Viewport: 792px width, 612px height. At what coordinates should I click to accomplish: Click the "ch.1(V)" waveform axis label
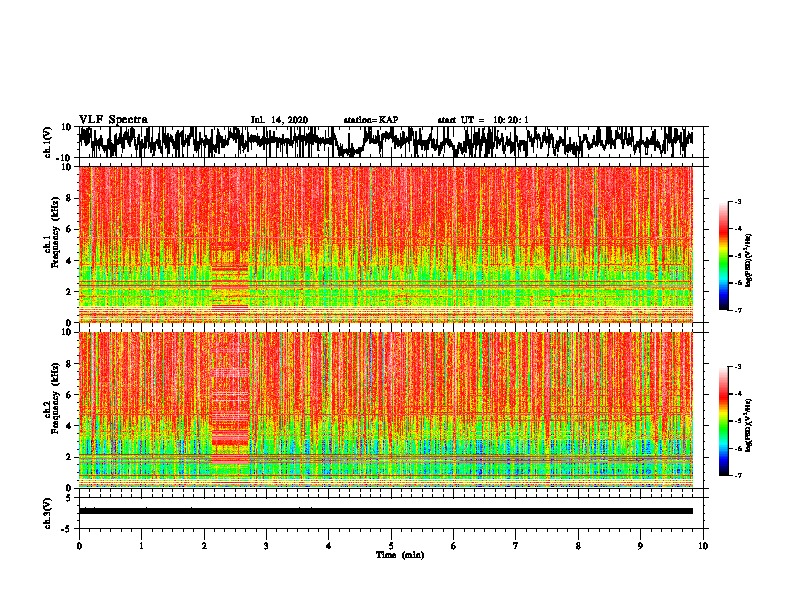[x=48, y=142]
